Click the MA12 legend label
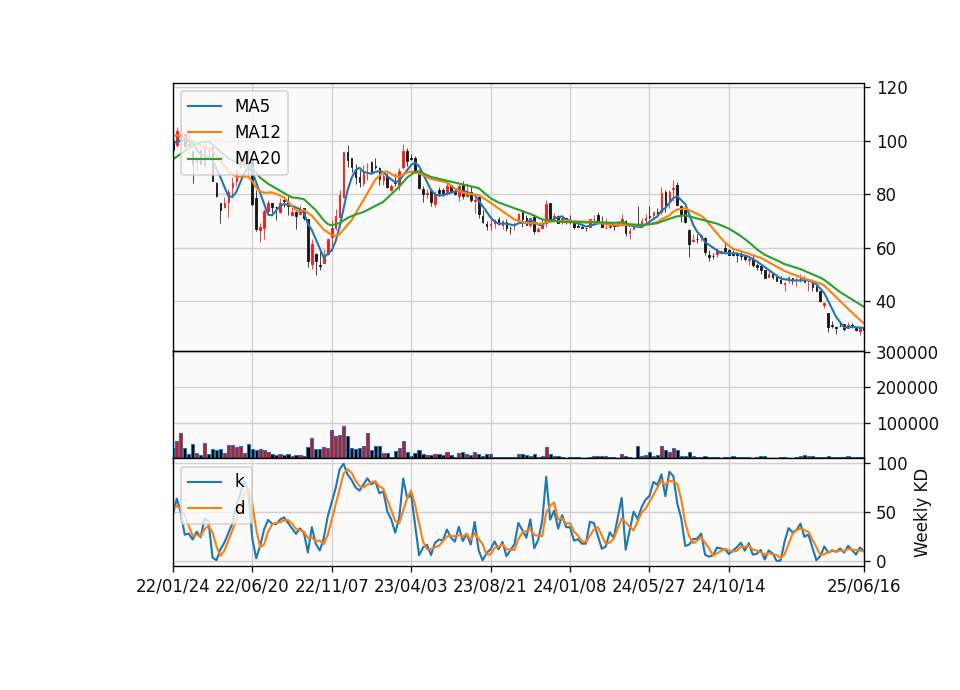 point(257,132)
